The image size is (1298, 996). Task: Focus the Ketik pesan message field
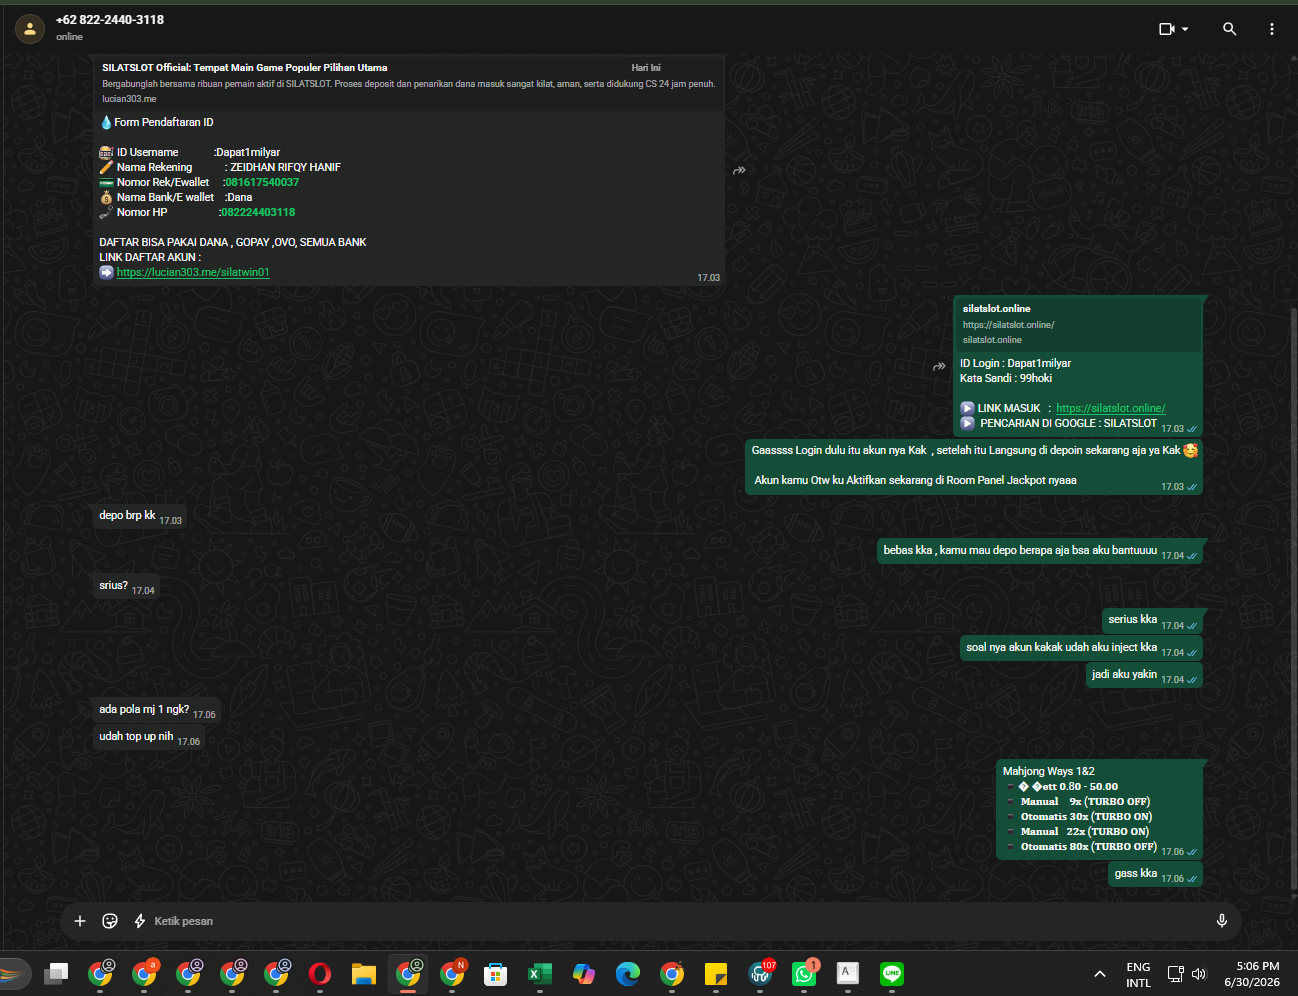680,921
